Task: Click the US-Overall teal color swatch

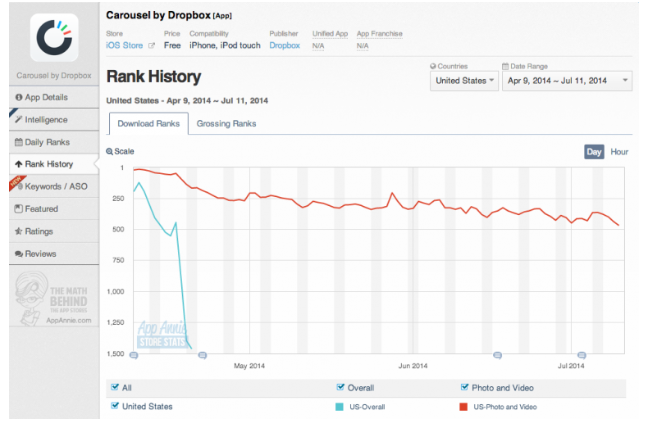Action: tap(339, 407)
